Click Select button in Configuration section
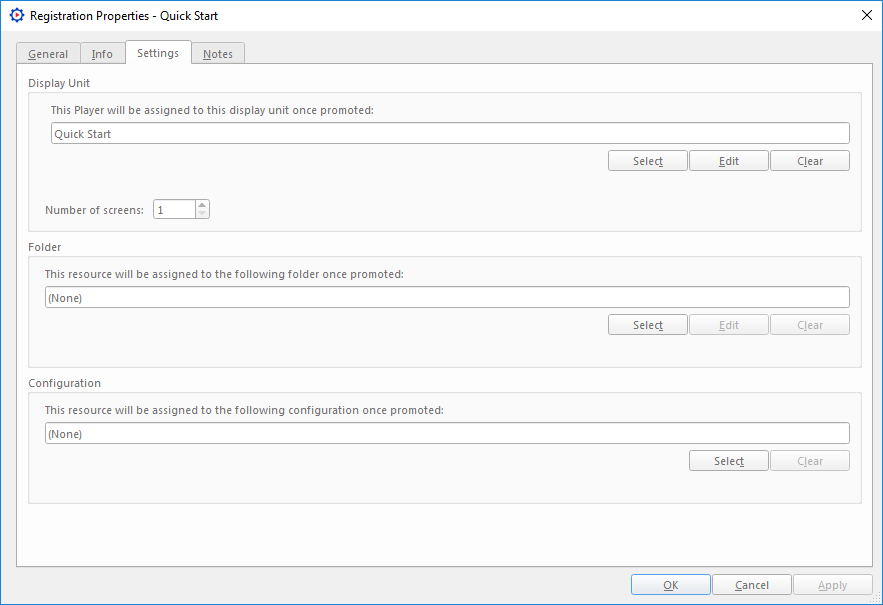 pos(729,460)
